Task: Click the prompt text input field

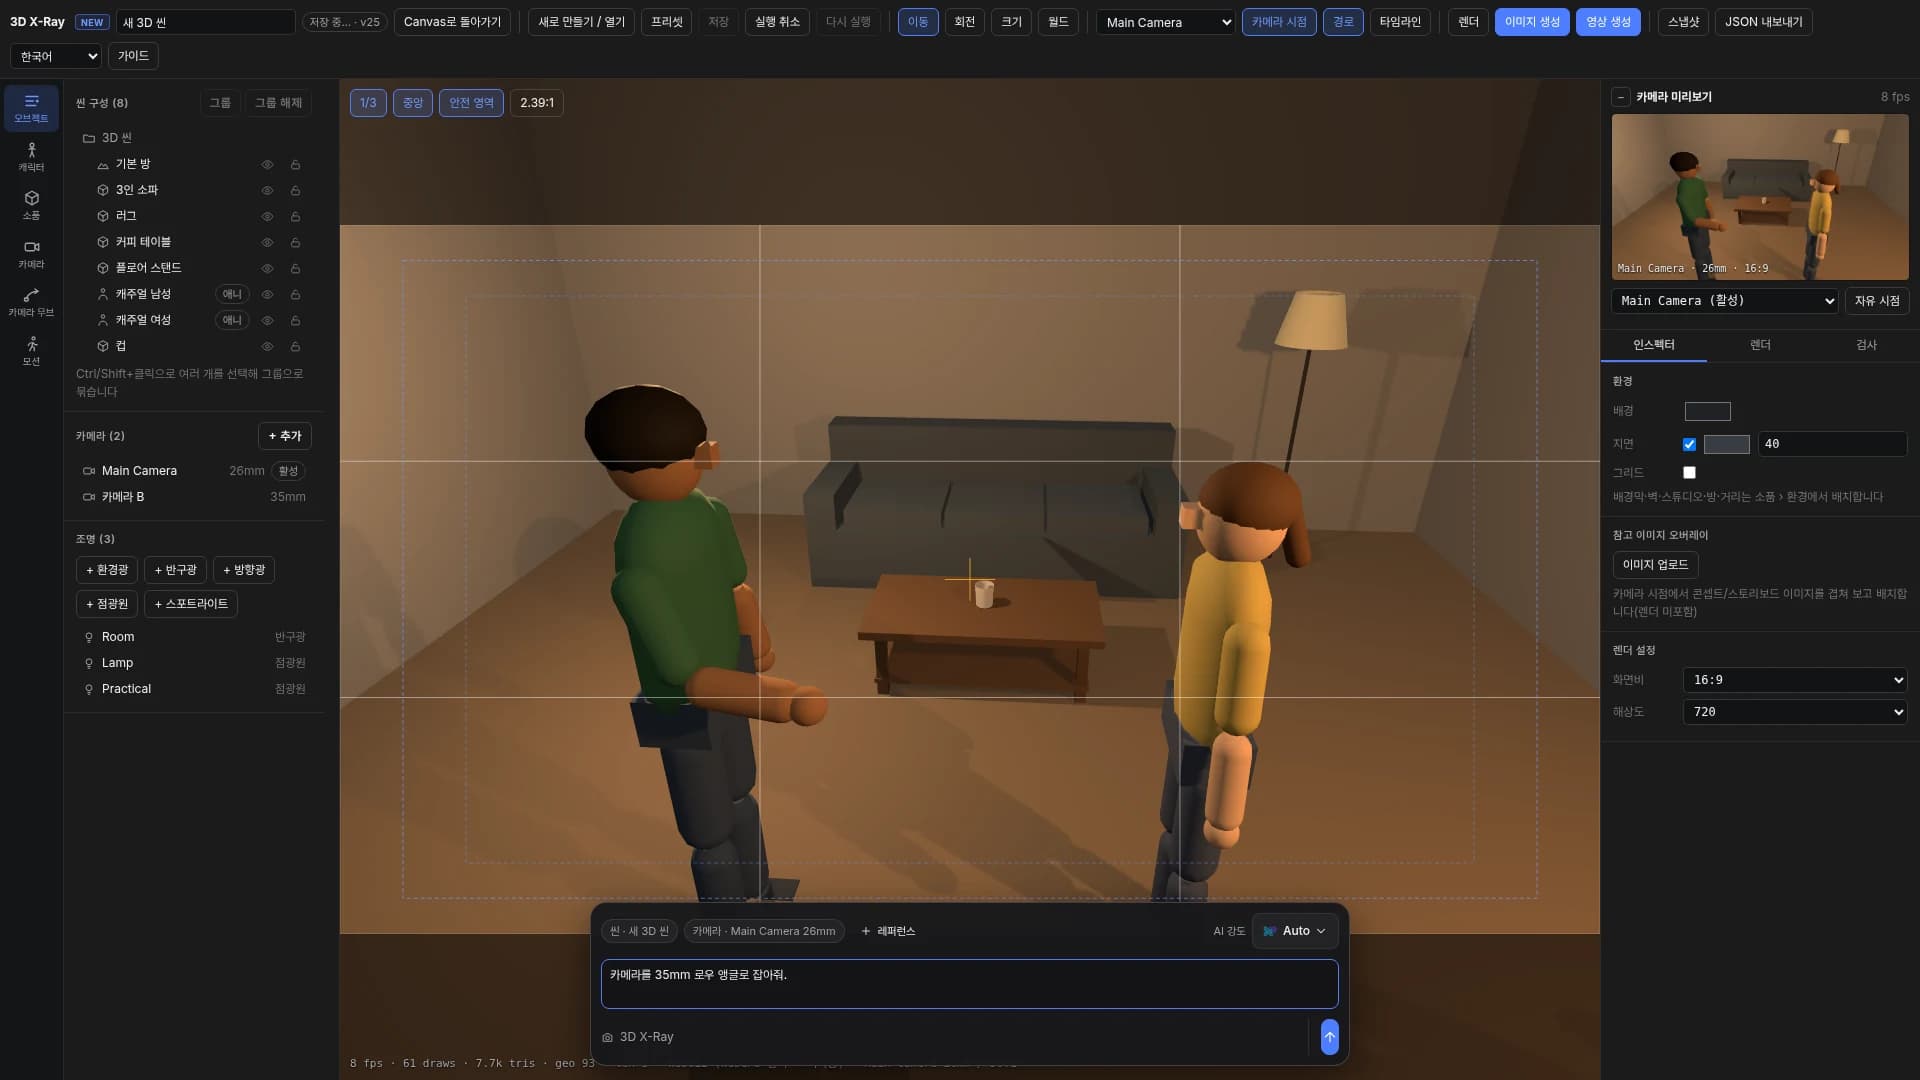Action: pos(969,984)
